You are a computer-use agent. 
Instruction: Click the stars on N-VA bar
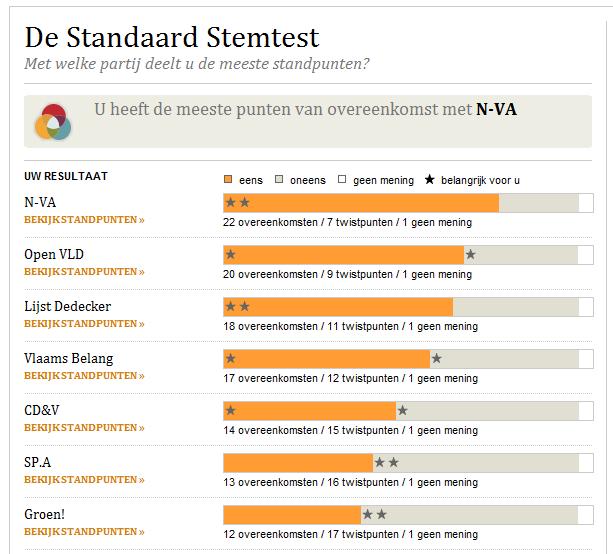[237, 203]
